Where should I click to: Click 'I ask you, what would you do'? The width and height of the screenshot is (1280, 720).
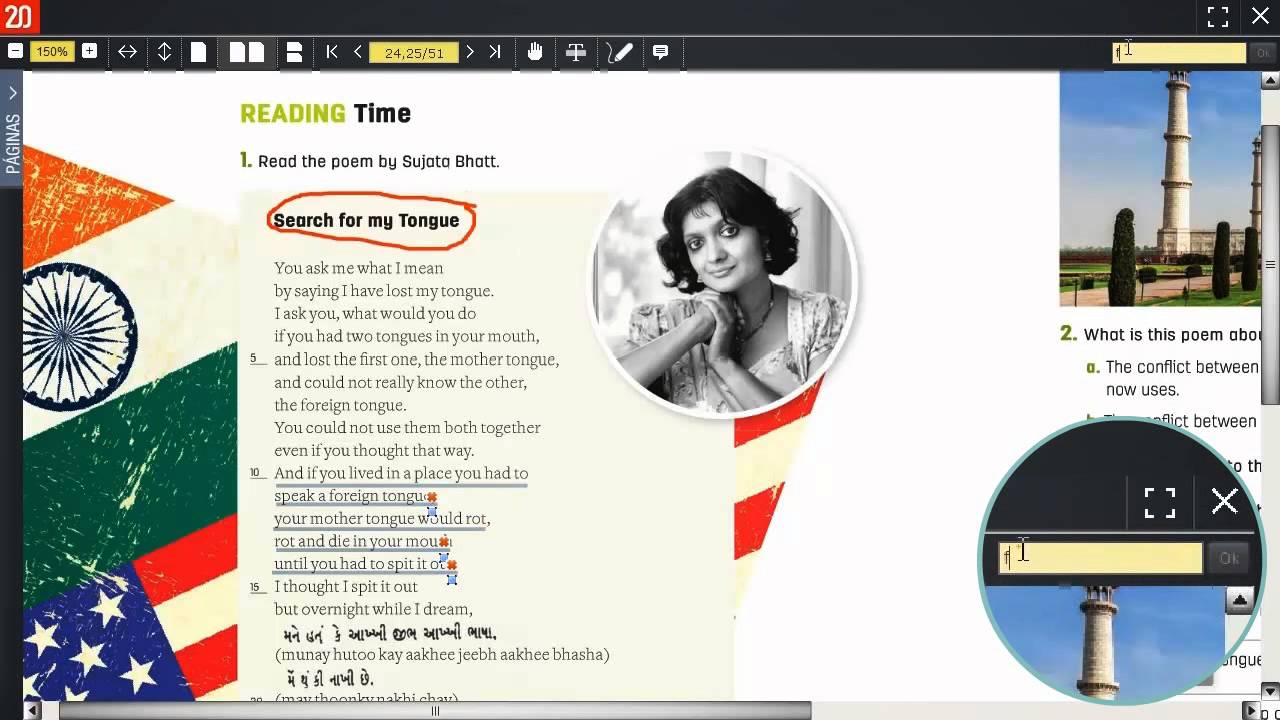(375, 314)
